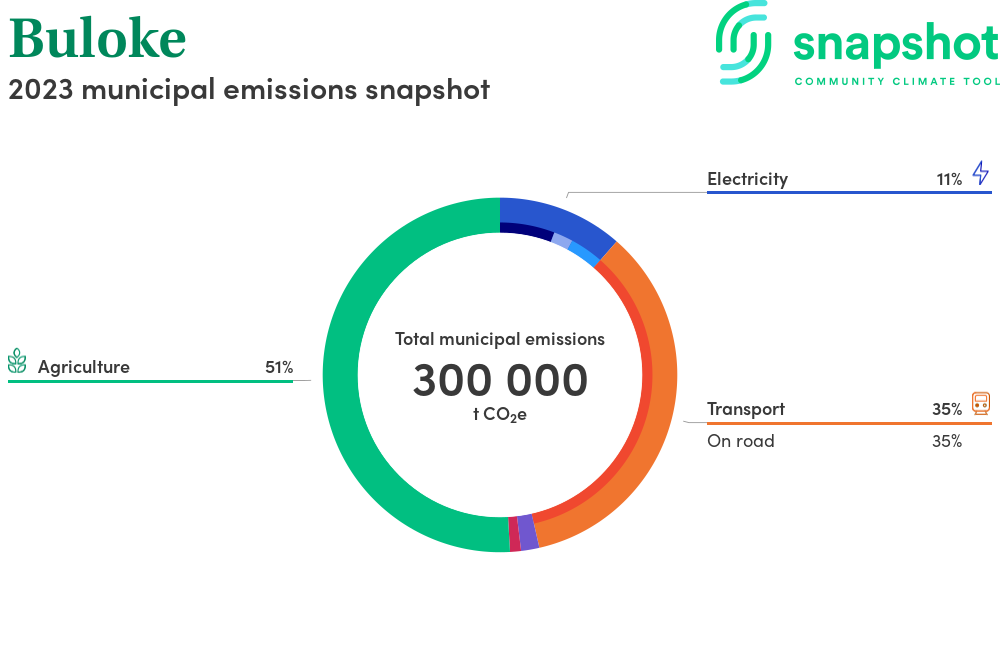Click the purple segment at donut bottom

coord(528,534)
